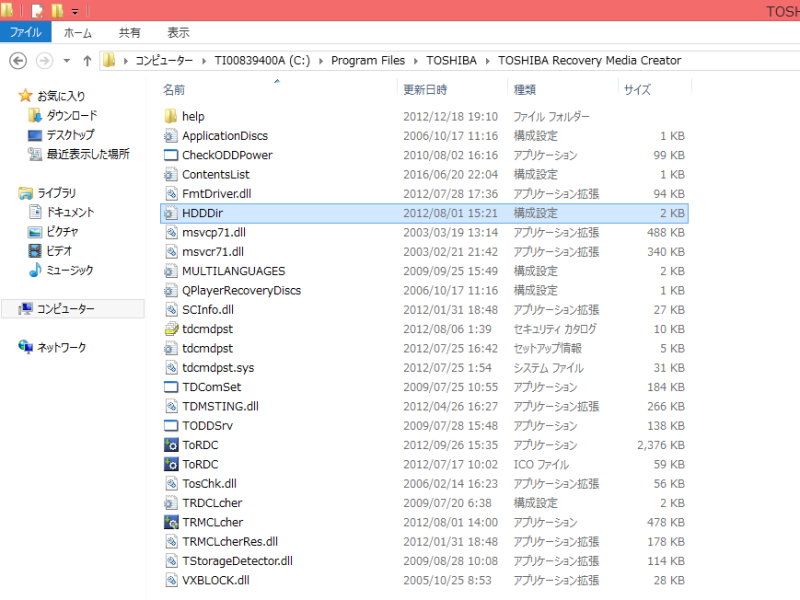Sort by the 更新日時 column header
Viewport: 800px width, 600px height.
[x=425, y=90]
